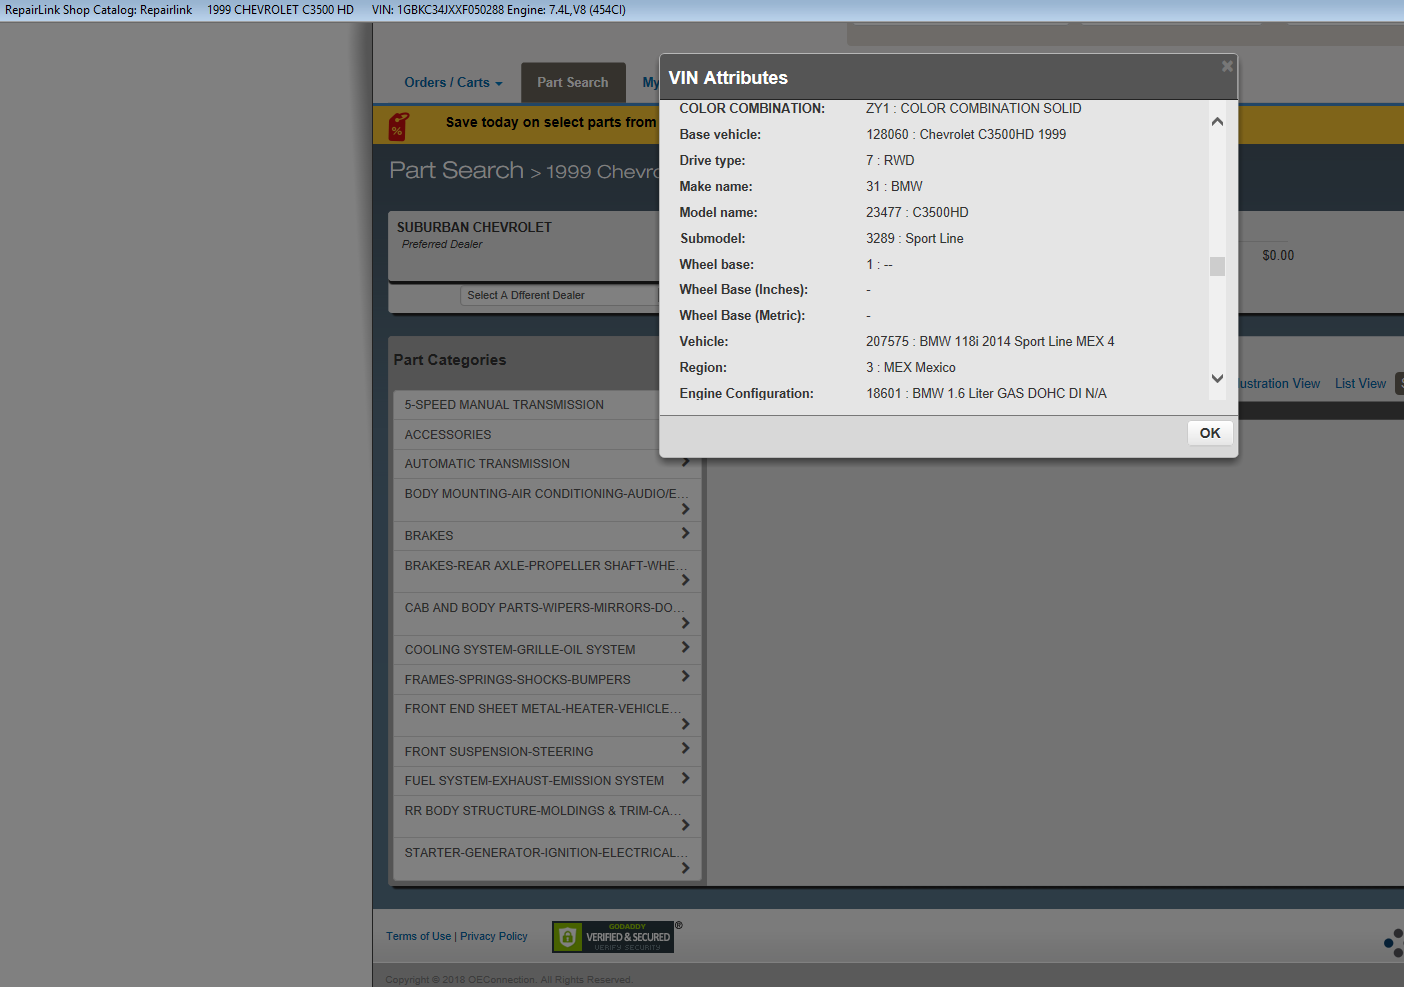Switch to List View
Screen dimensions: 1404x987
(1360, 384)
